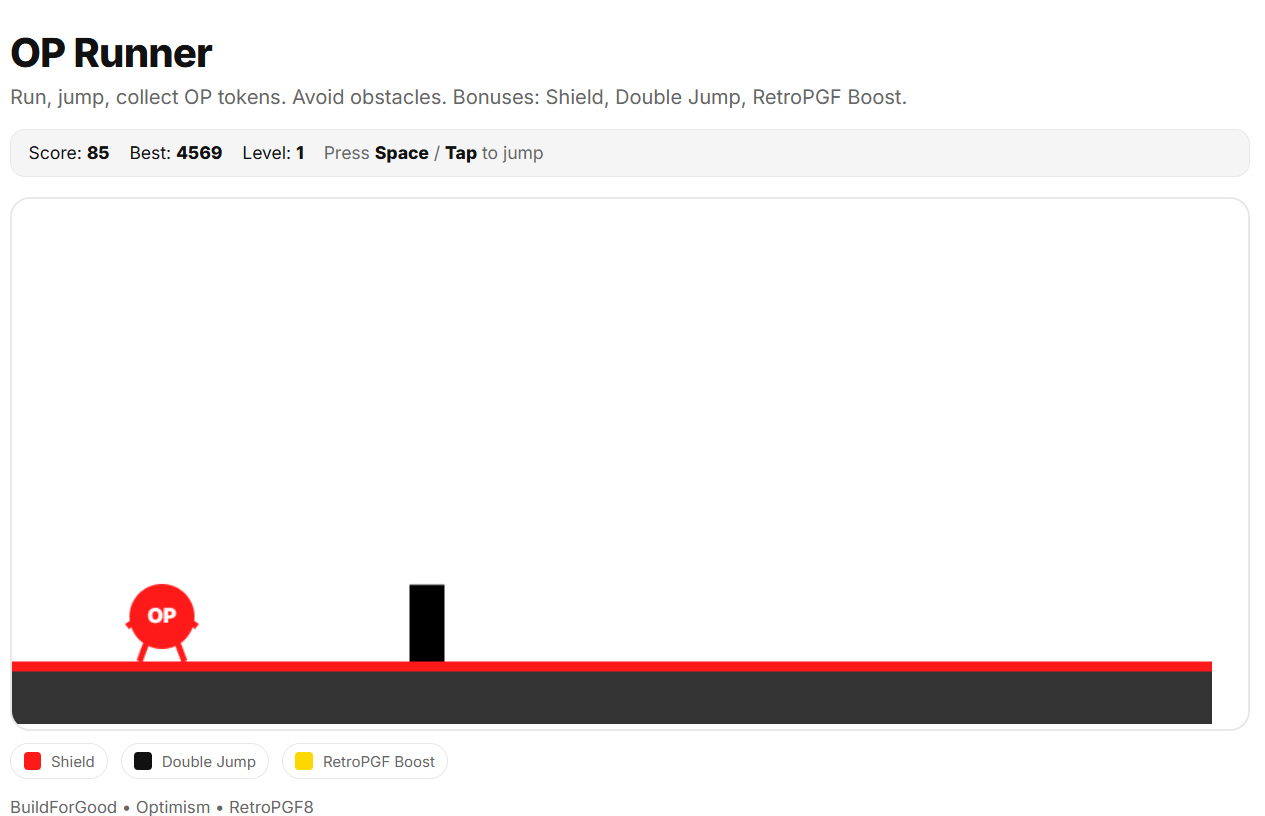Click the bold Tap hint text
Screen dimensions: 1265x816
click(x=460, y=153)
